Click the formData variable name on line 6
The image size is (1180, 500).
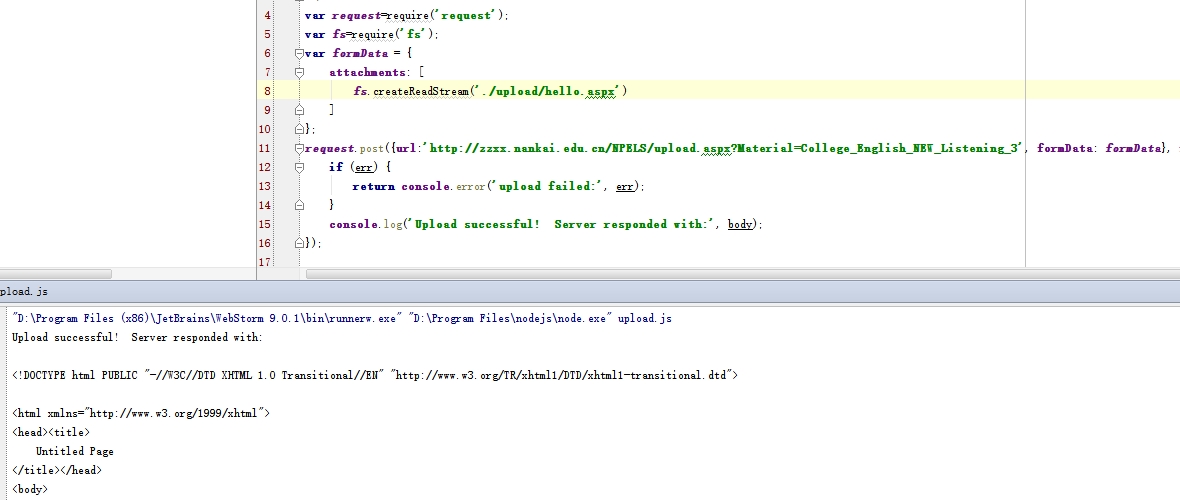coord(360,53)
